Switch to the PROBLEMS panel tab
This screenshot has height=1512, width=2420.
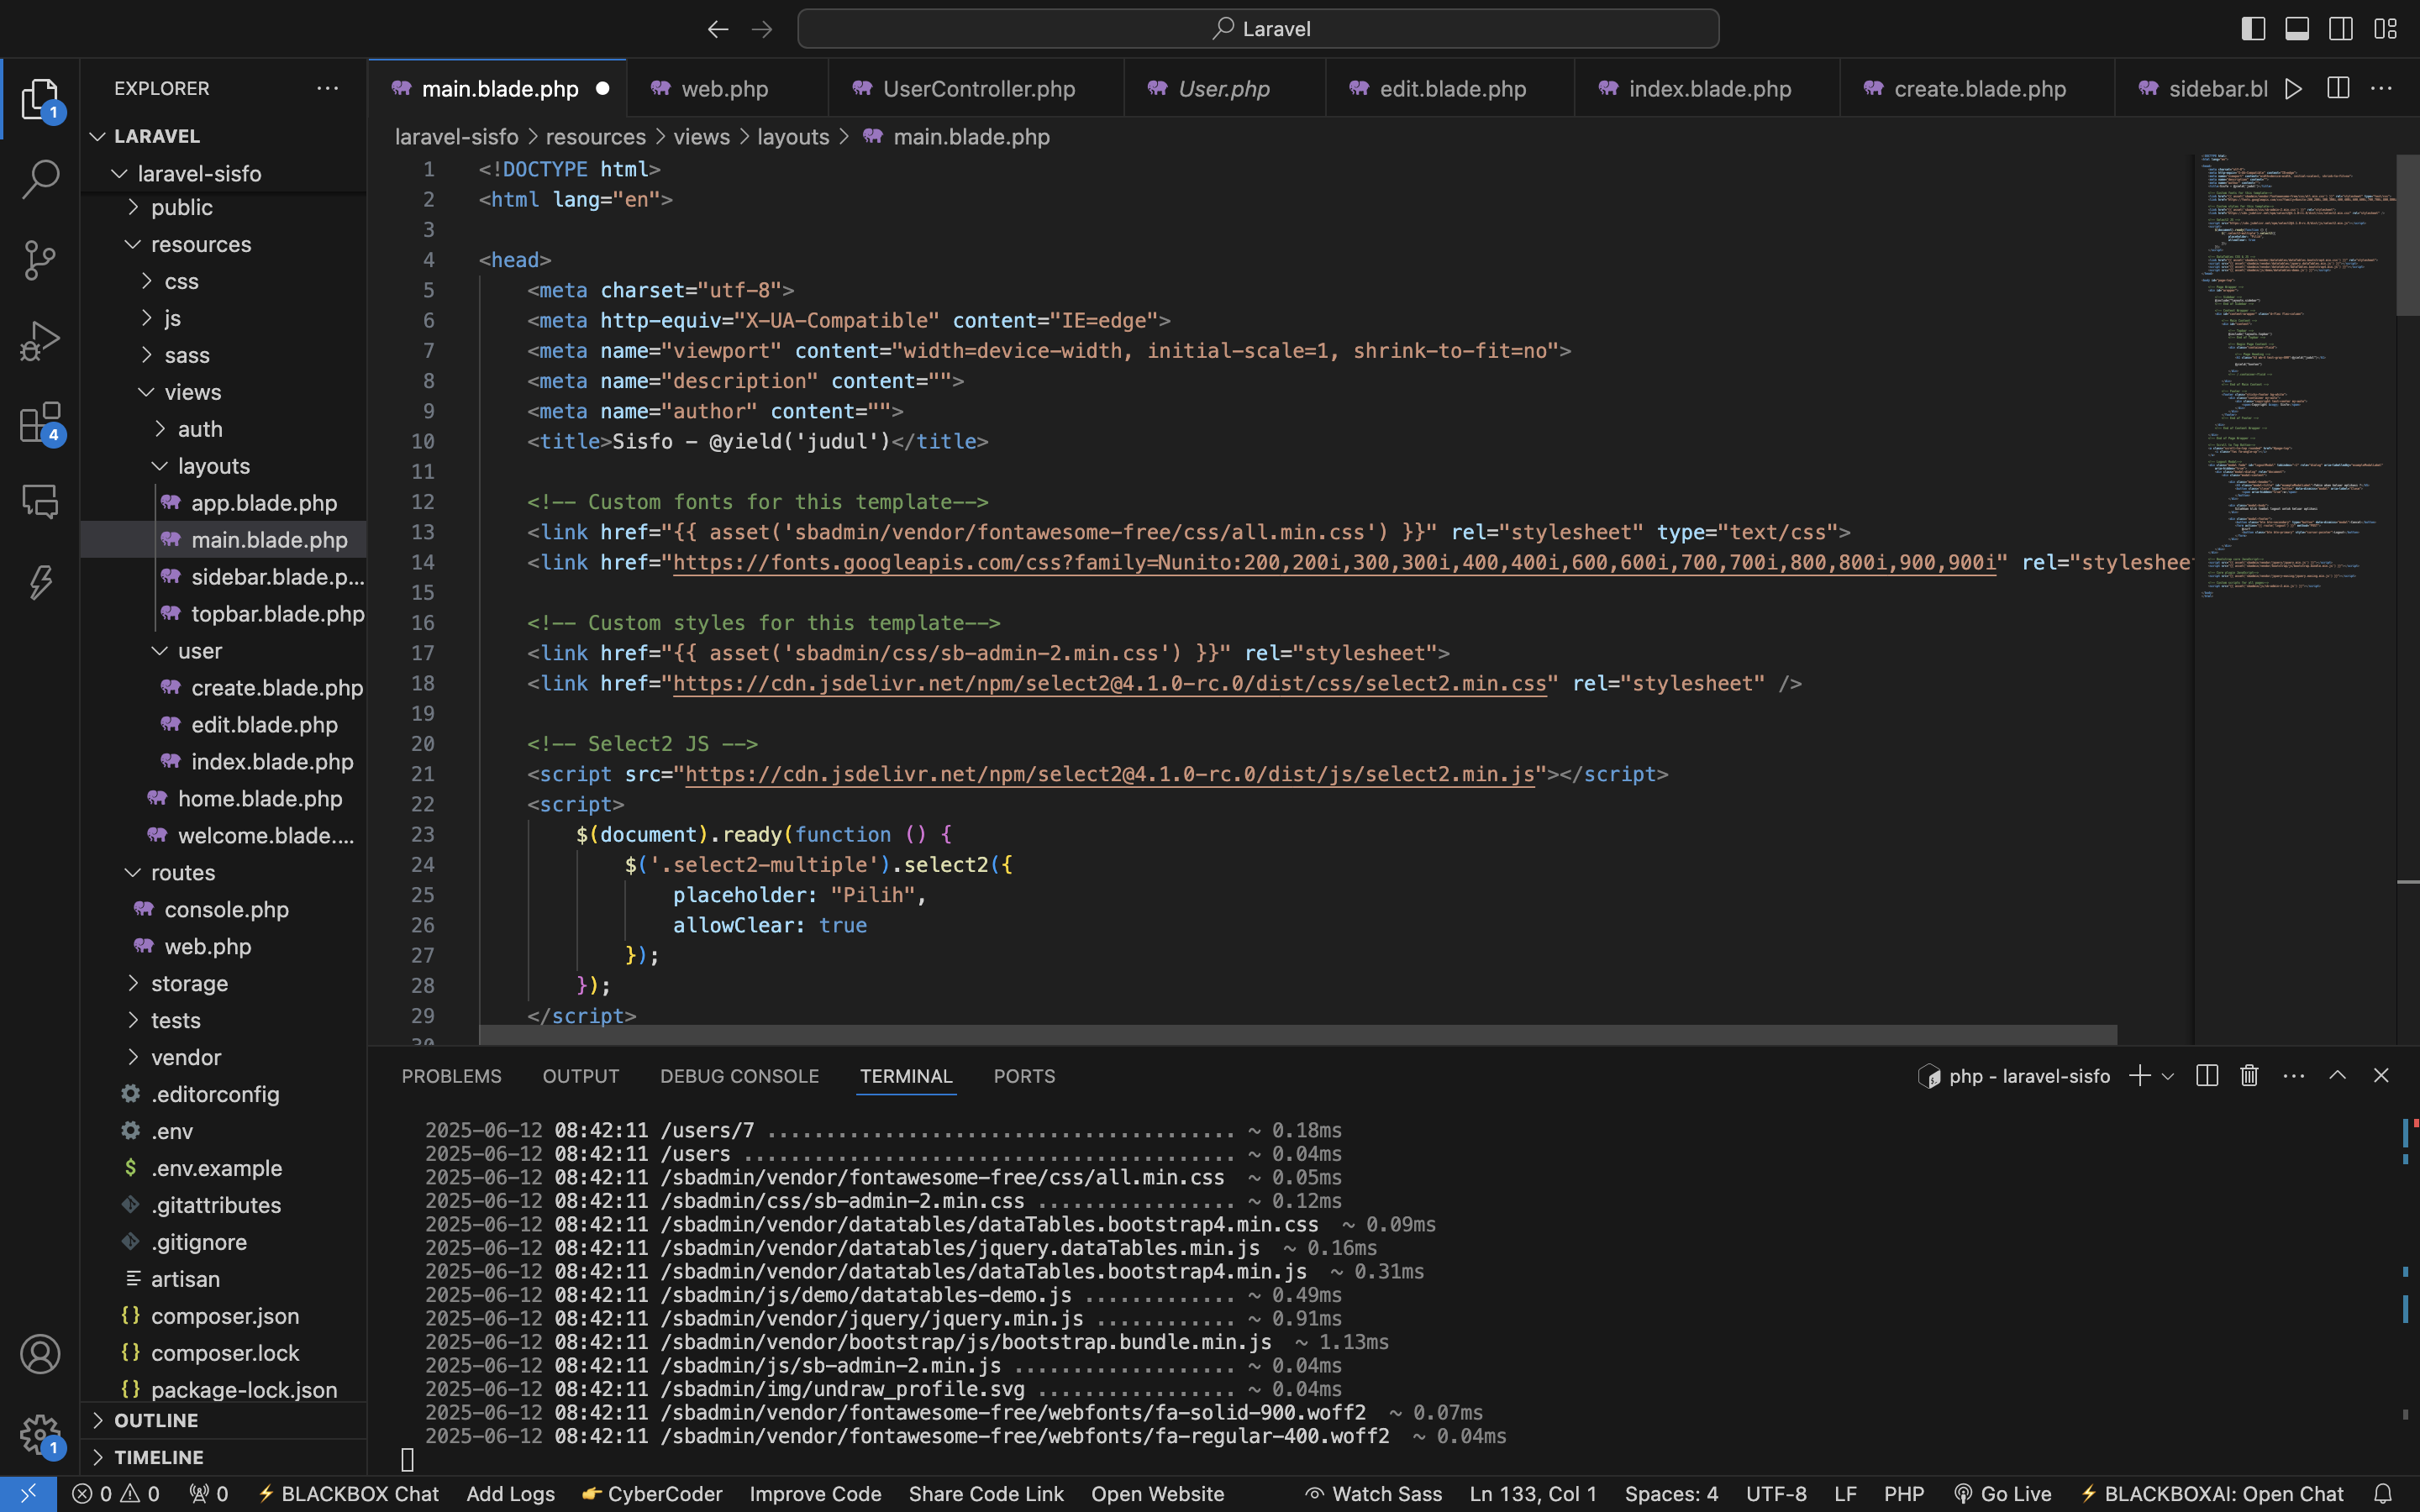point(451,1076)
